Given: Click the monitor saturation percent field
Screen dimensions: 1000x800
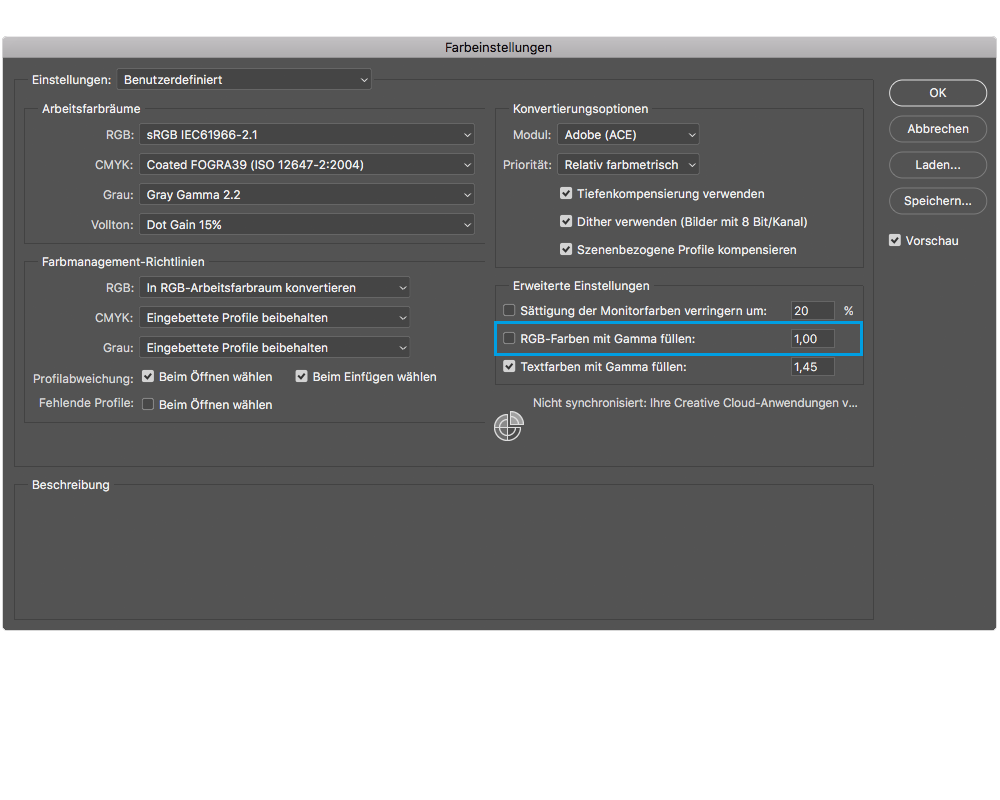Looking at the screenshot, I should tap(812, 311).
